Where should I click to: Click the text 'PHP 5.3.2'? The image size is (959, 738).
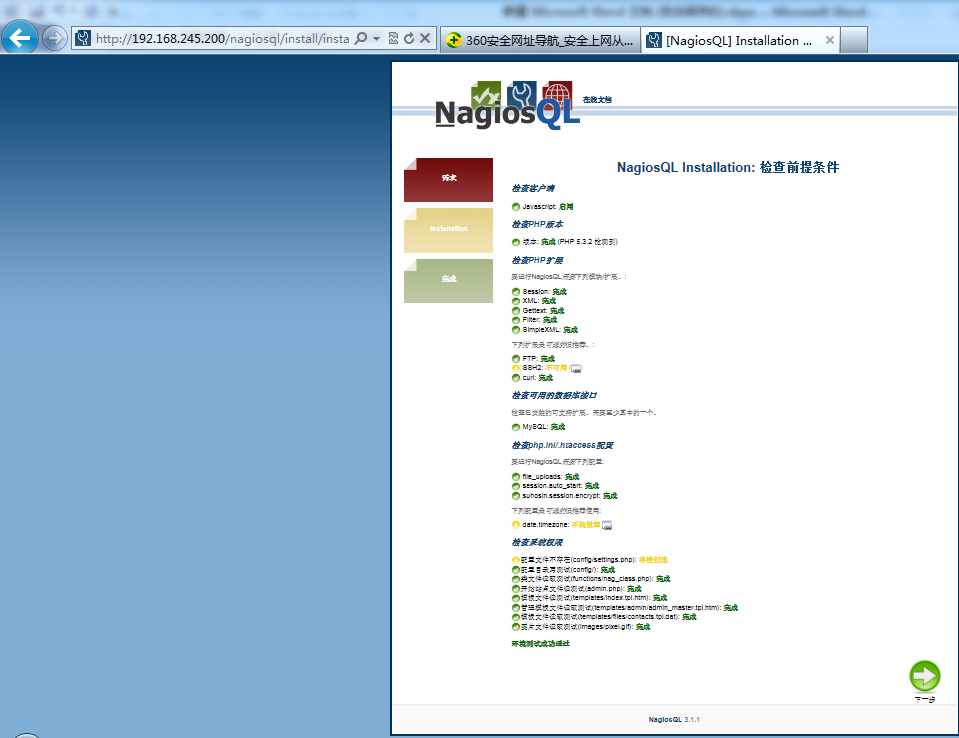tap(575, 242)
